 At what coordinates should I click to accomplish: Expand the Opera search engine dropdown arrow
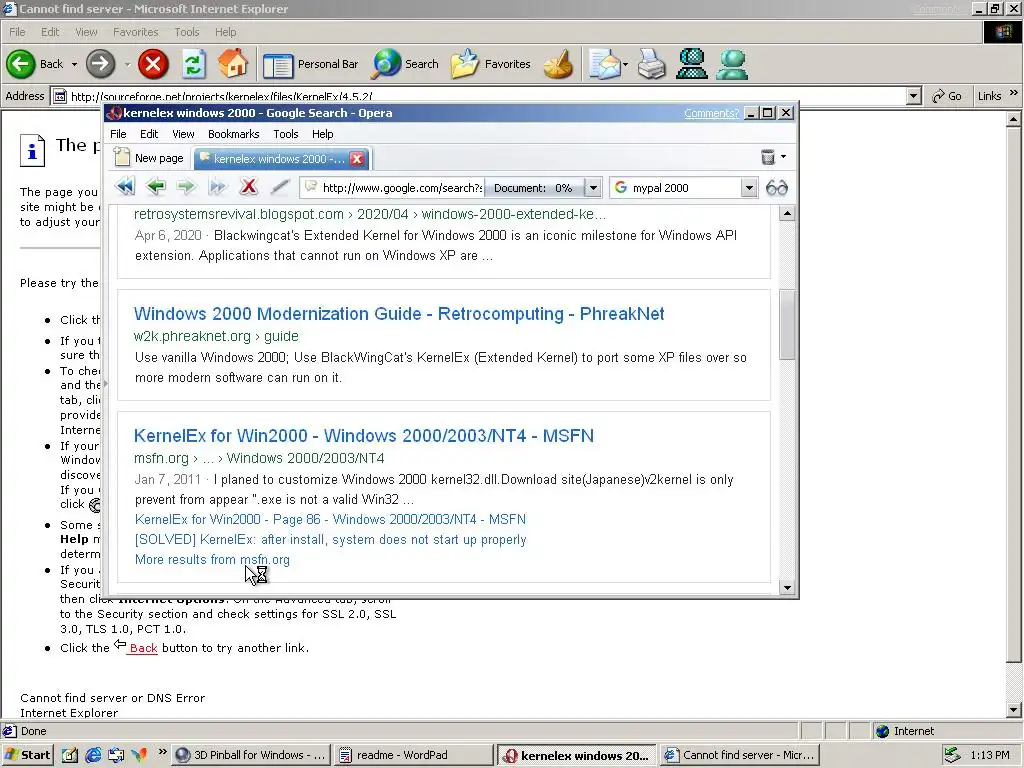749,188
